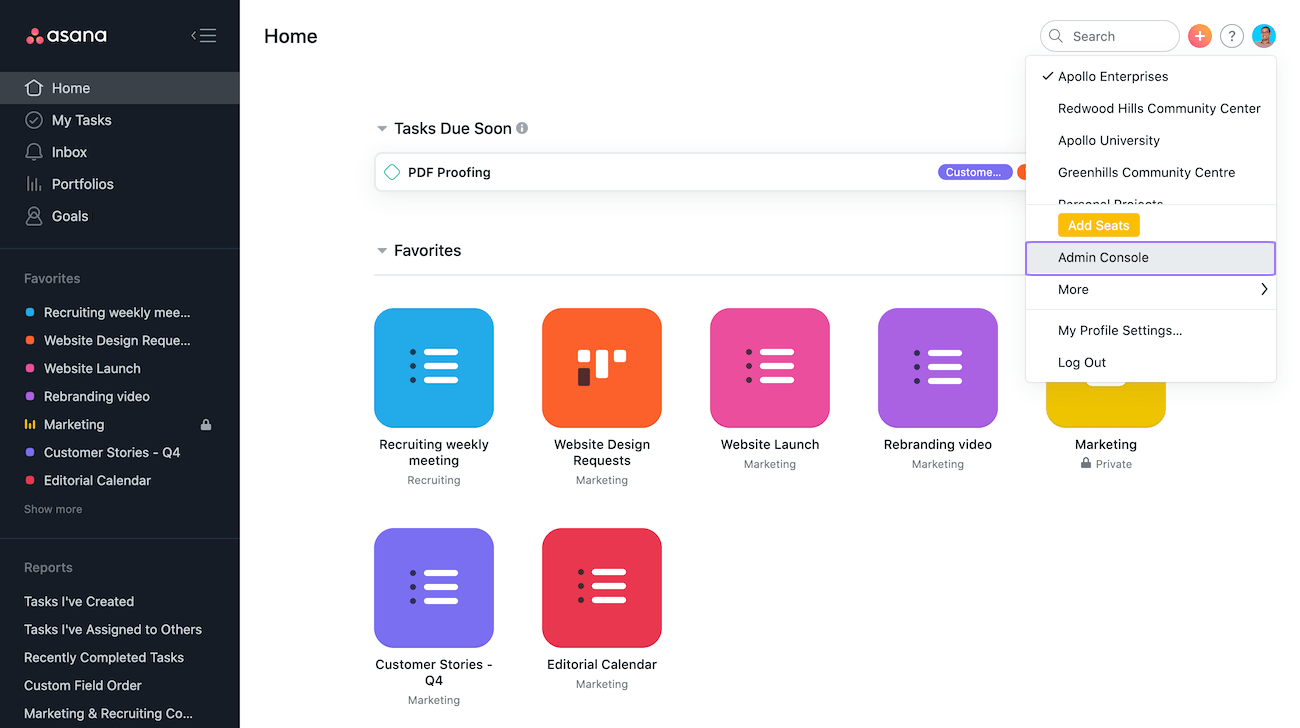1300x728 pixels.
Task: Click the Reports sidebar heading
Action: [x=48, y=567]
